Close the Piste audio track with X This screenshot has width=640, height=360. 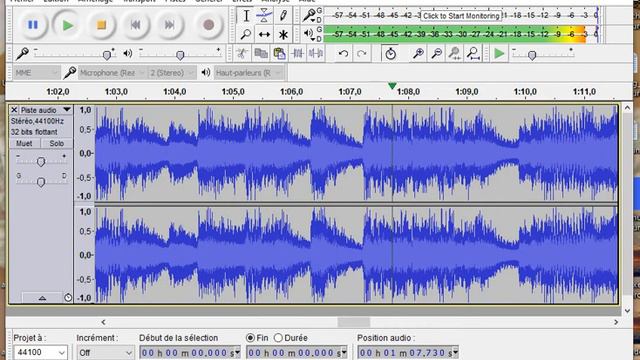tap(14, 110)
